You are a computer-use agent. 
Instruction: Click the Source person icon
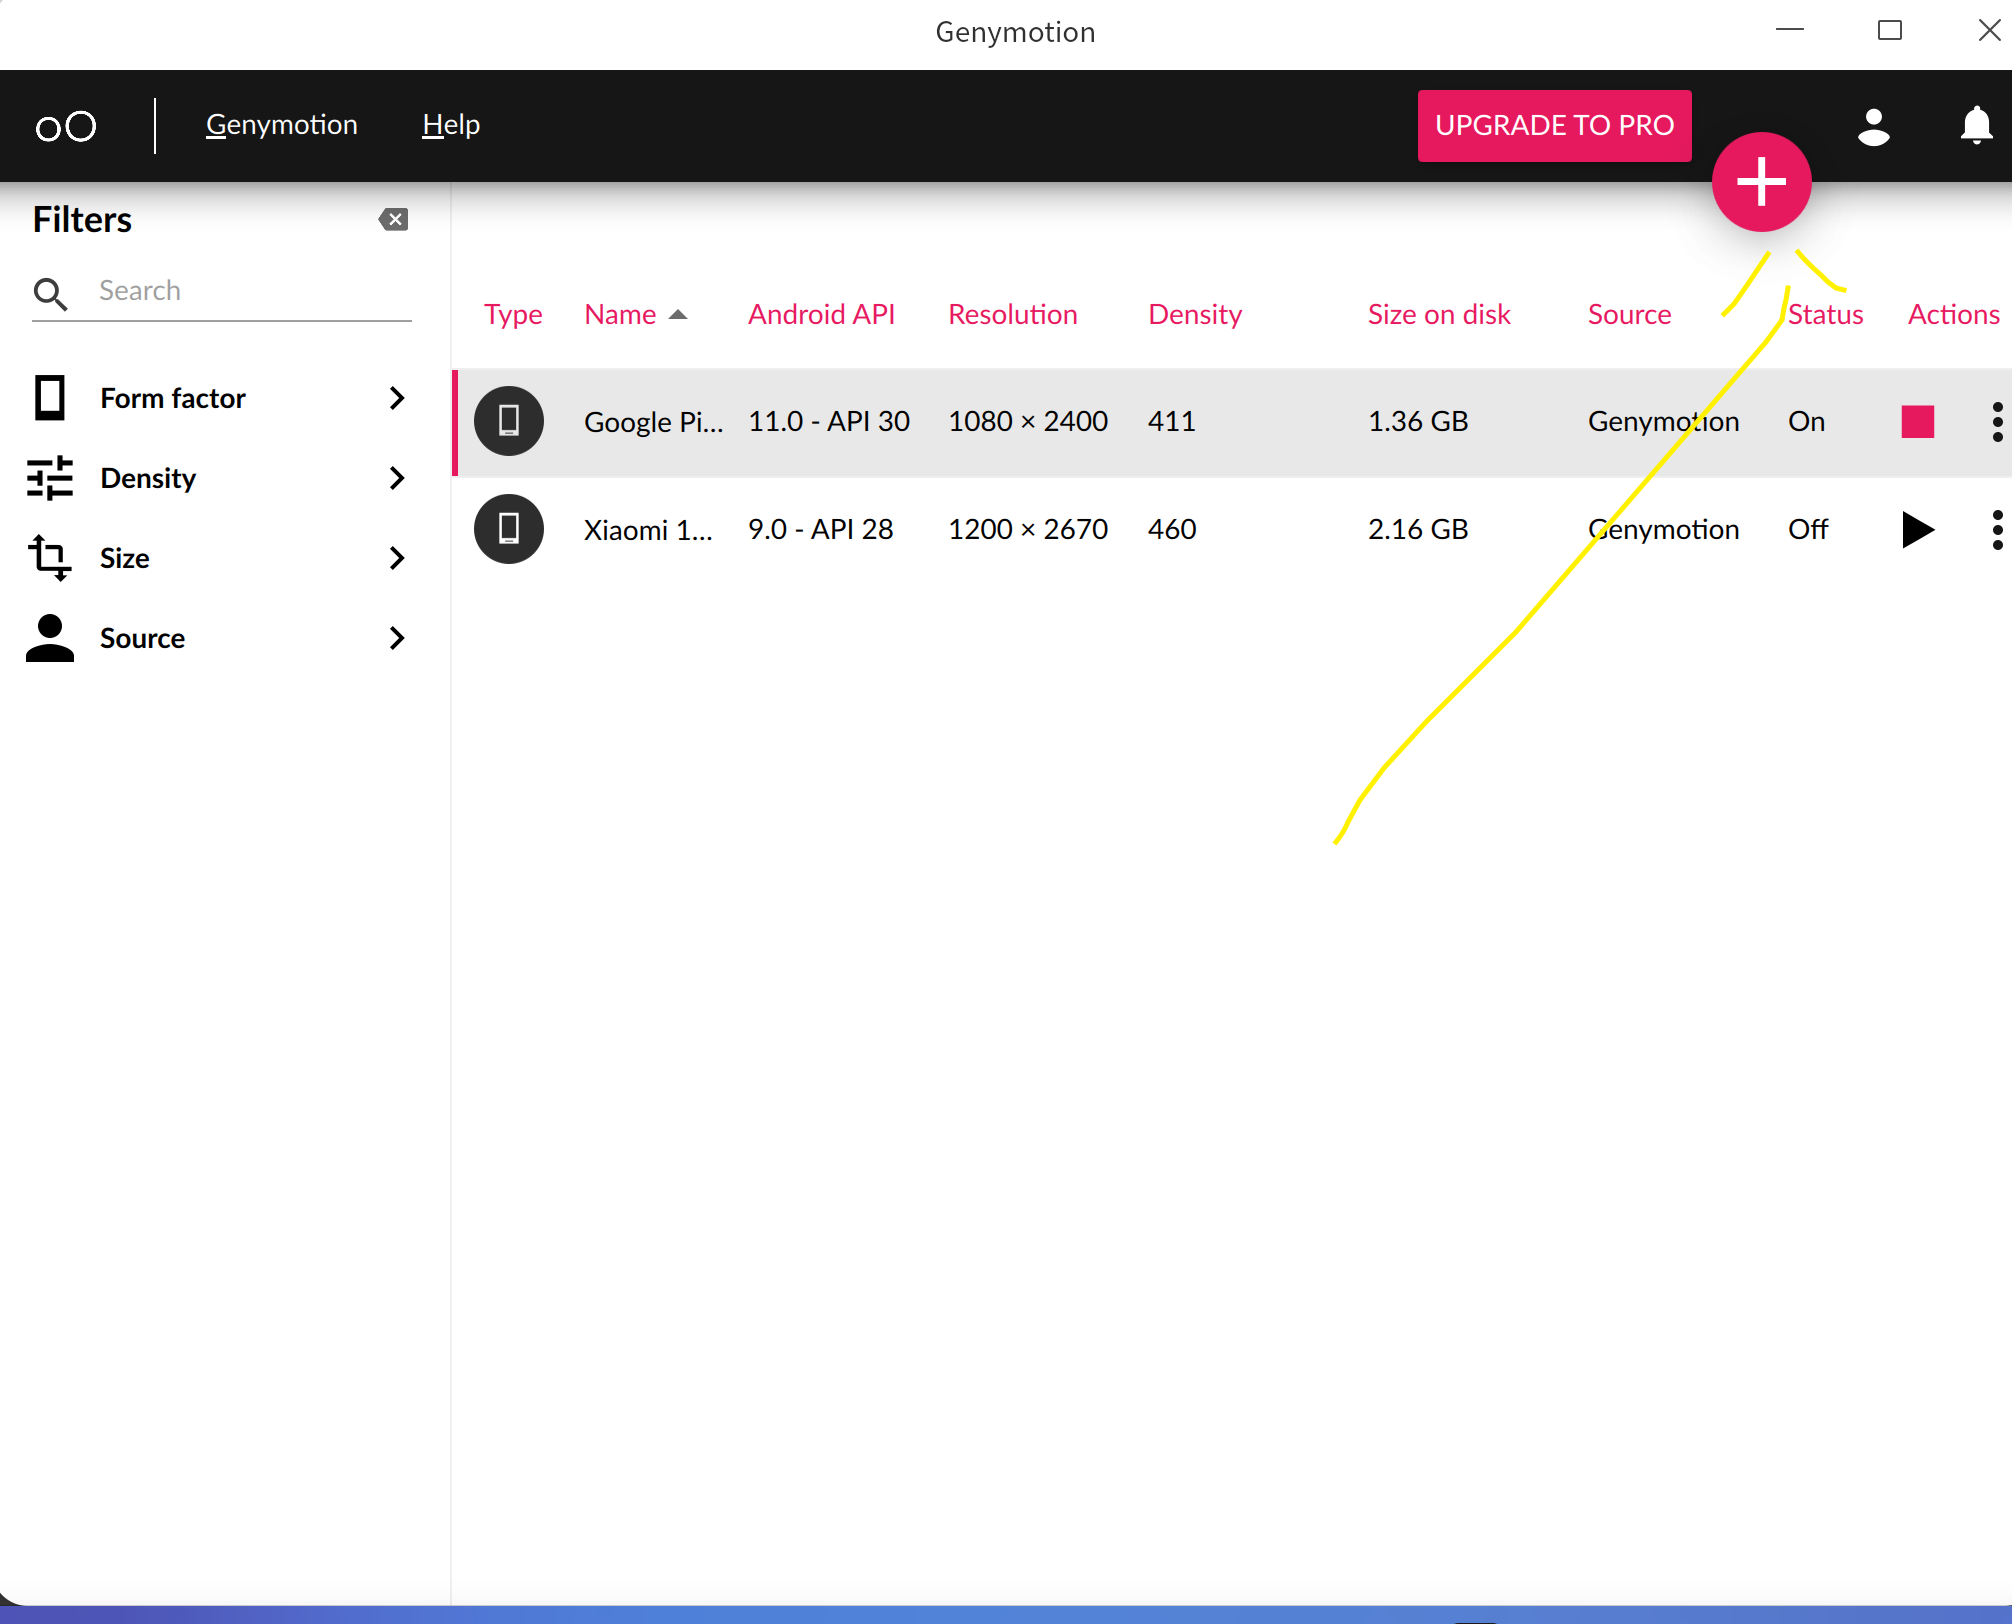[50, 638]
